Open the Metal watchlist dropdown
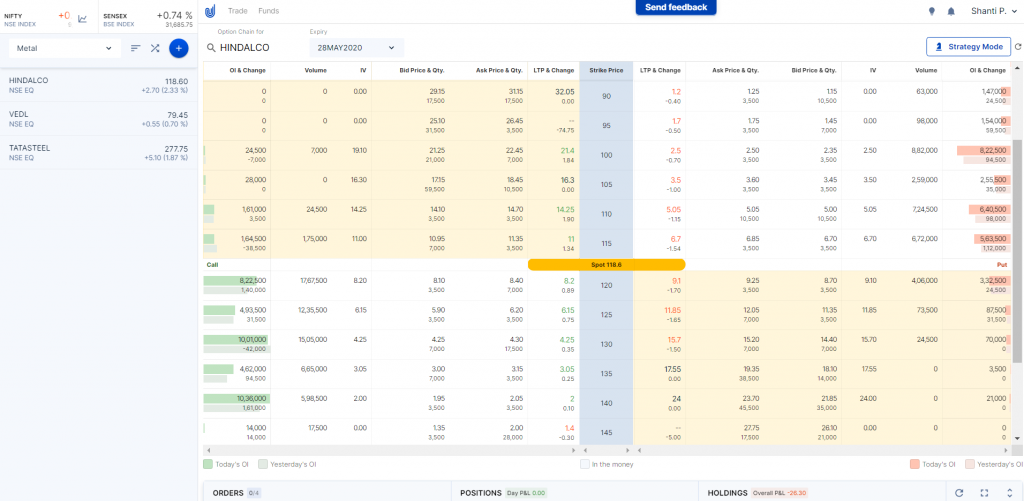 coord(65,48)
